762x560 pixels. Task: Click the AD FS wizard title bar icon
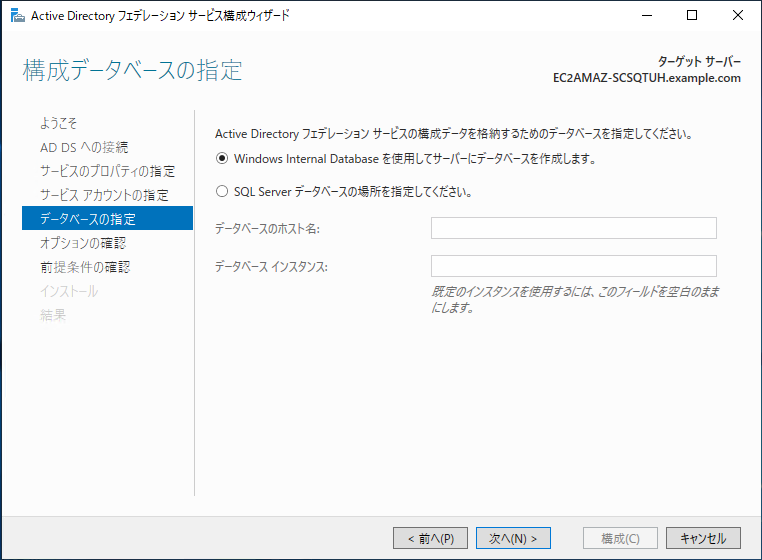(x=17, y=16)
